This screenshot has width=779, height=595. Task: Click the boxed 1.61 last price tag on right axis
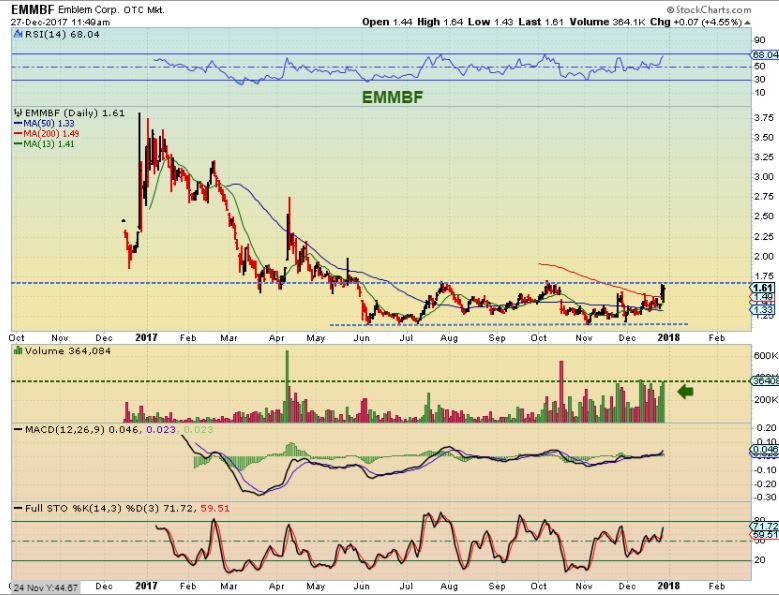point(763,288)
